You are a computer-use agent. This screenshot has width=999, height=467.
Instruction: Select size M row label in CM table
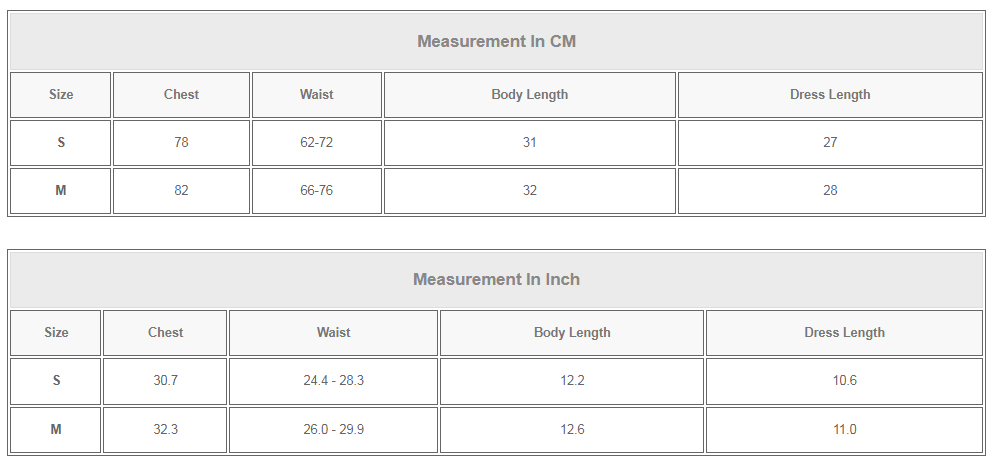click(x=61, y=190)
